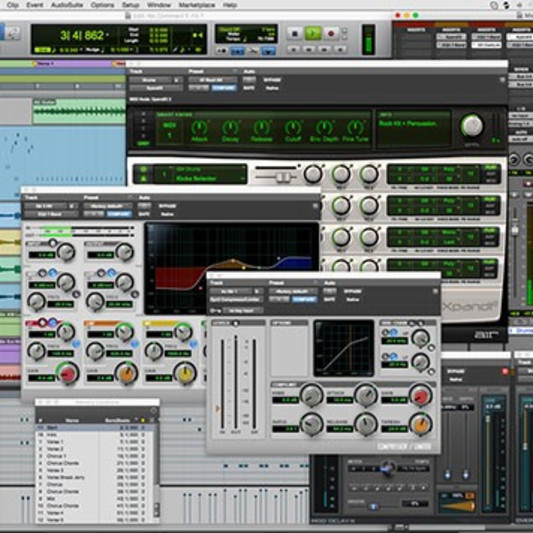Image resolution: width=533 pixels, height=533 pixels.
Task: Turn the Cutoff knob in Xpand smart knobs
Action: pyautogui.click(x=293, y=128)
